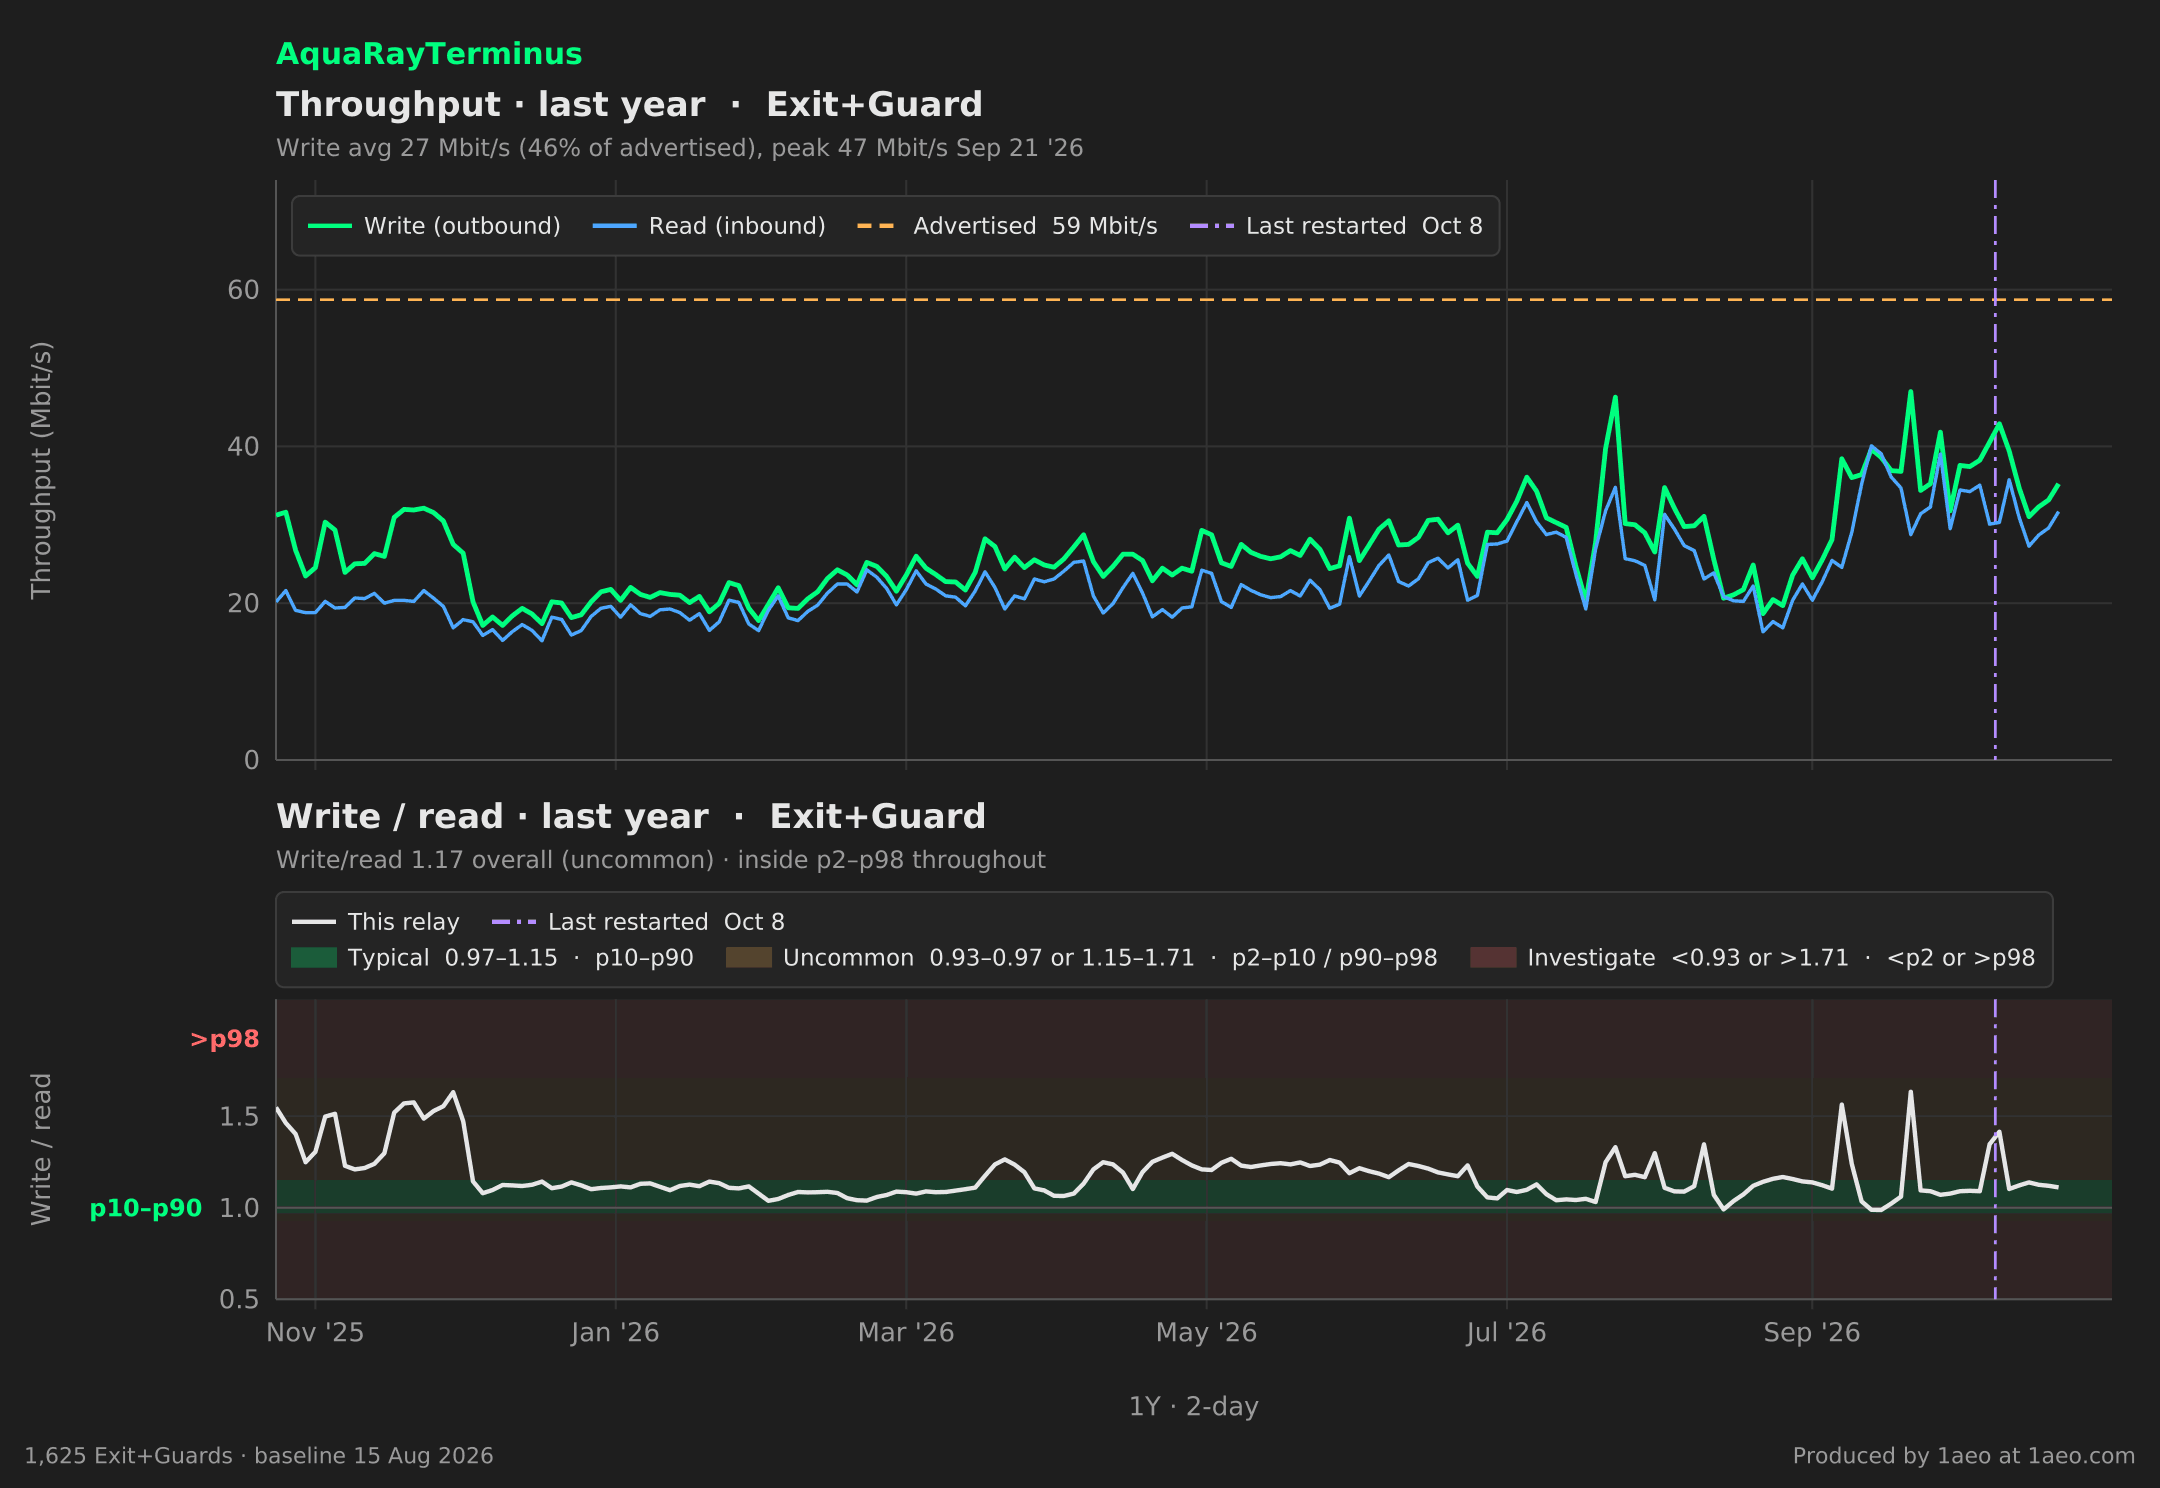The height and width of the screenshot is (1488, 2160).
Task: Click the green Typical color swatch
Action: tap(314, 958)
